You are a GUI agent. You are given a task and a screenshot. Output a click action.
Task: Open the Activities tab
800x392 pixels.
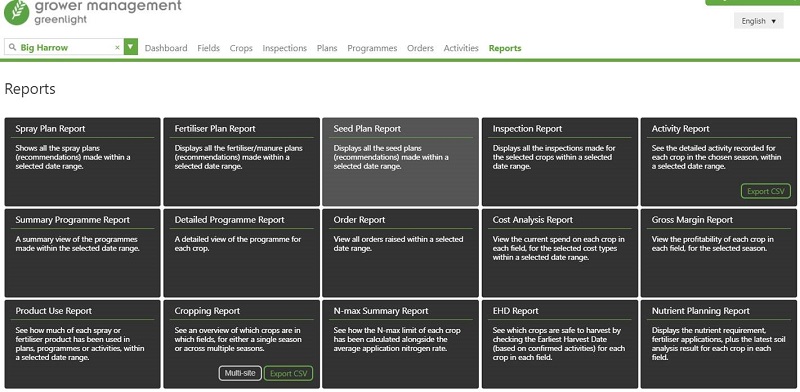[461, 48]
